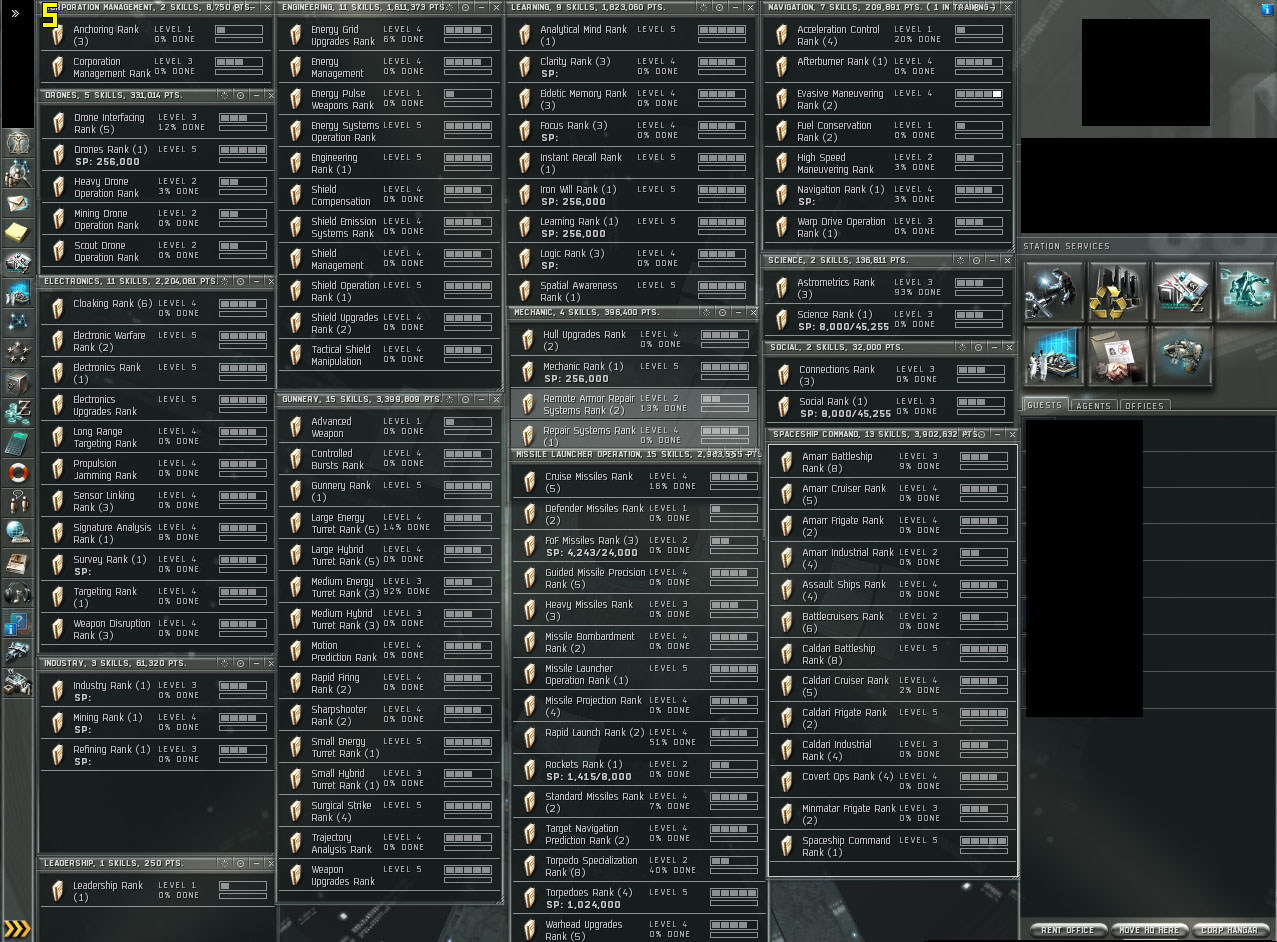Open the in-game browser globe icon
This screenshot has height=942, width=1277.
[18, 533]
